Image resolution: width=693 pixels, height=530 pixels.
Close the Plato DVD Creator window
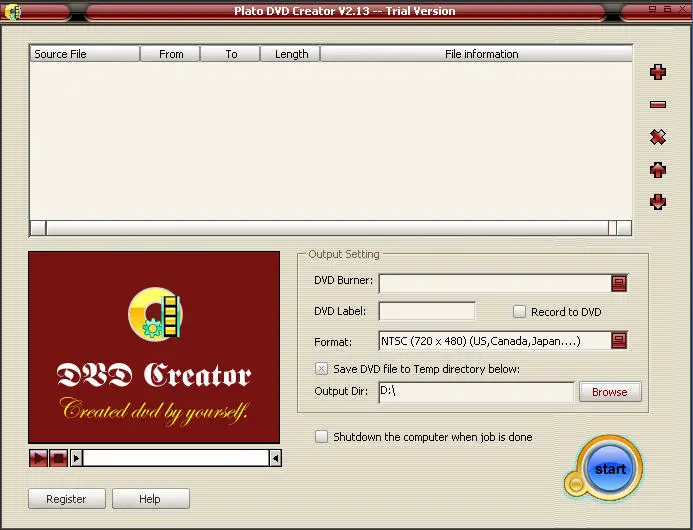(682, 9)
